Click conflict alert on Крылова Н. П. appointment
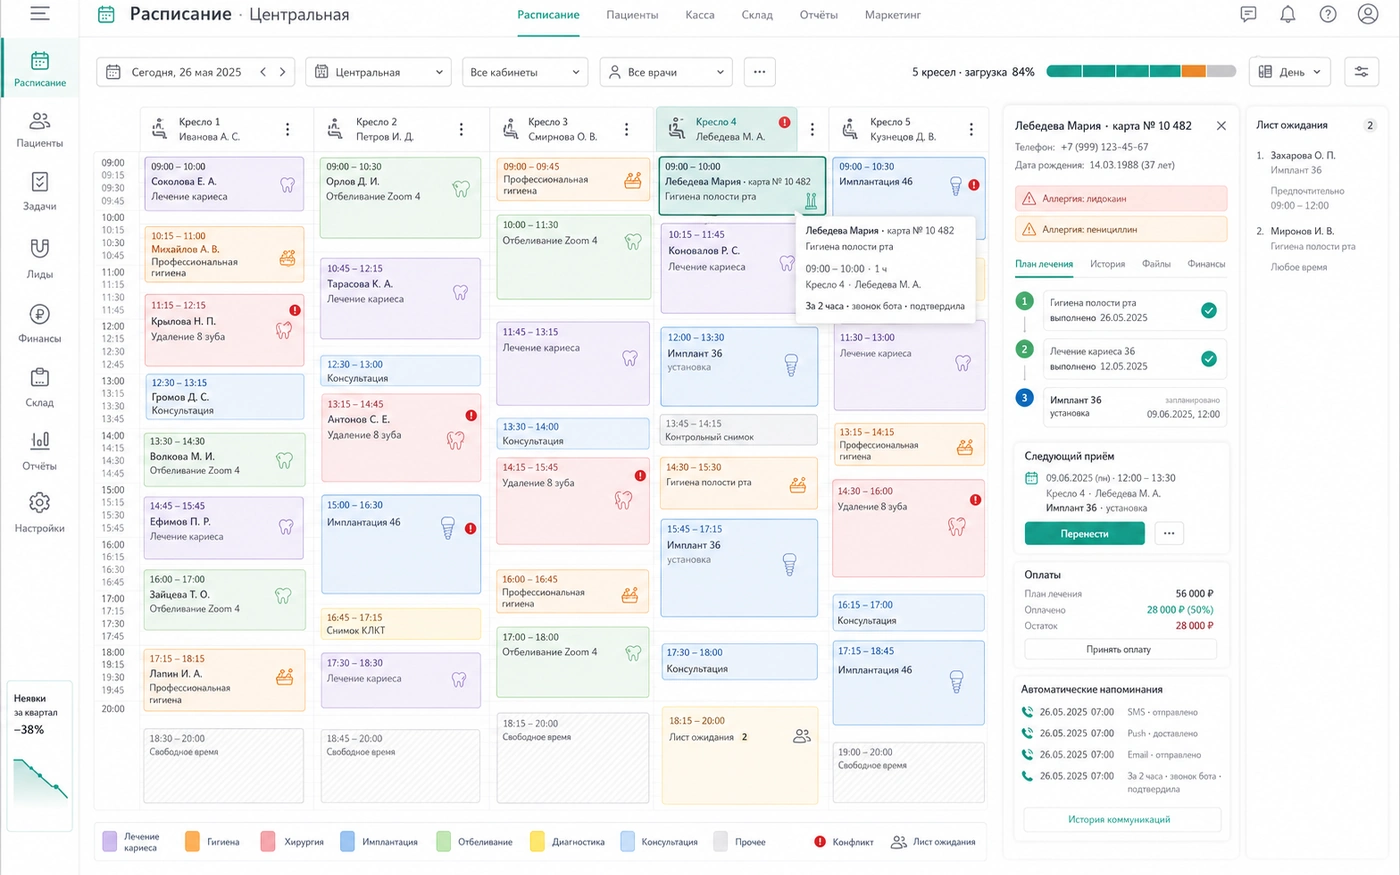 [295, 310]
